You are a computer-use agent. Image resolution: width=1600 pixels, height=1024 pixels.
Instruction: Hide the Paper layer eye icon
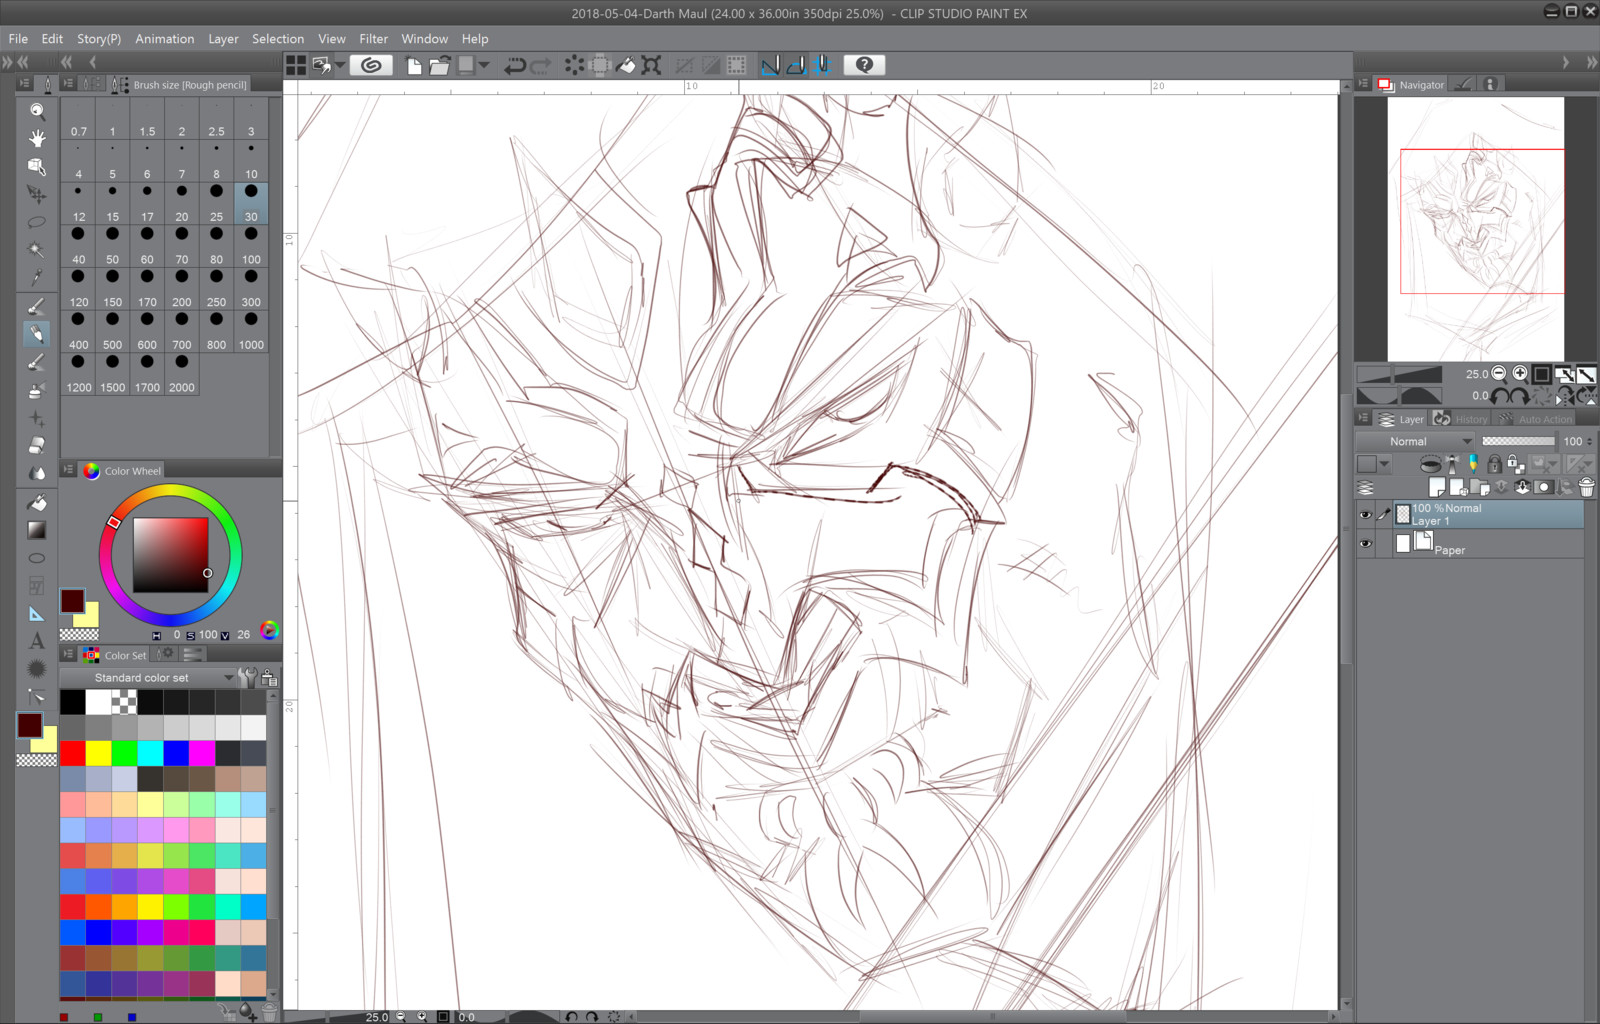pyautogui.click(x=1365, y=544)
